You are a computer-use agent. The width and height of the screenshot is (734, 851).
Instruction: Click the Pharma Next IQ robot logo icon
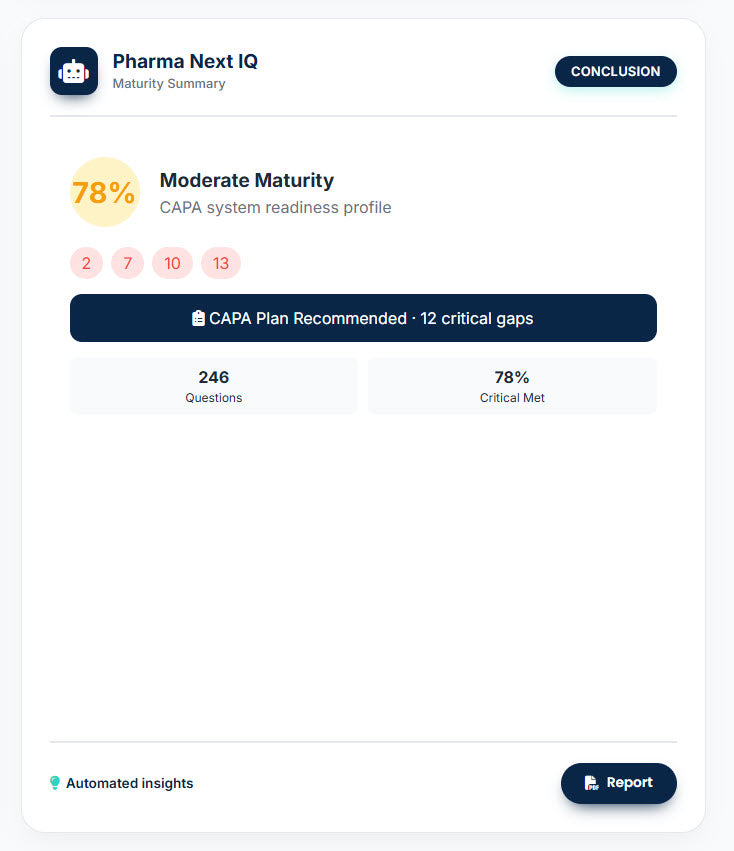[x=74, y=71]
